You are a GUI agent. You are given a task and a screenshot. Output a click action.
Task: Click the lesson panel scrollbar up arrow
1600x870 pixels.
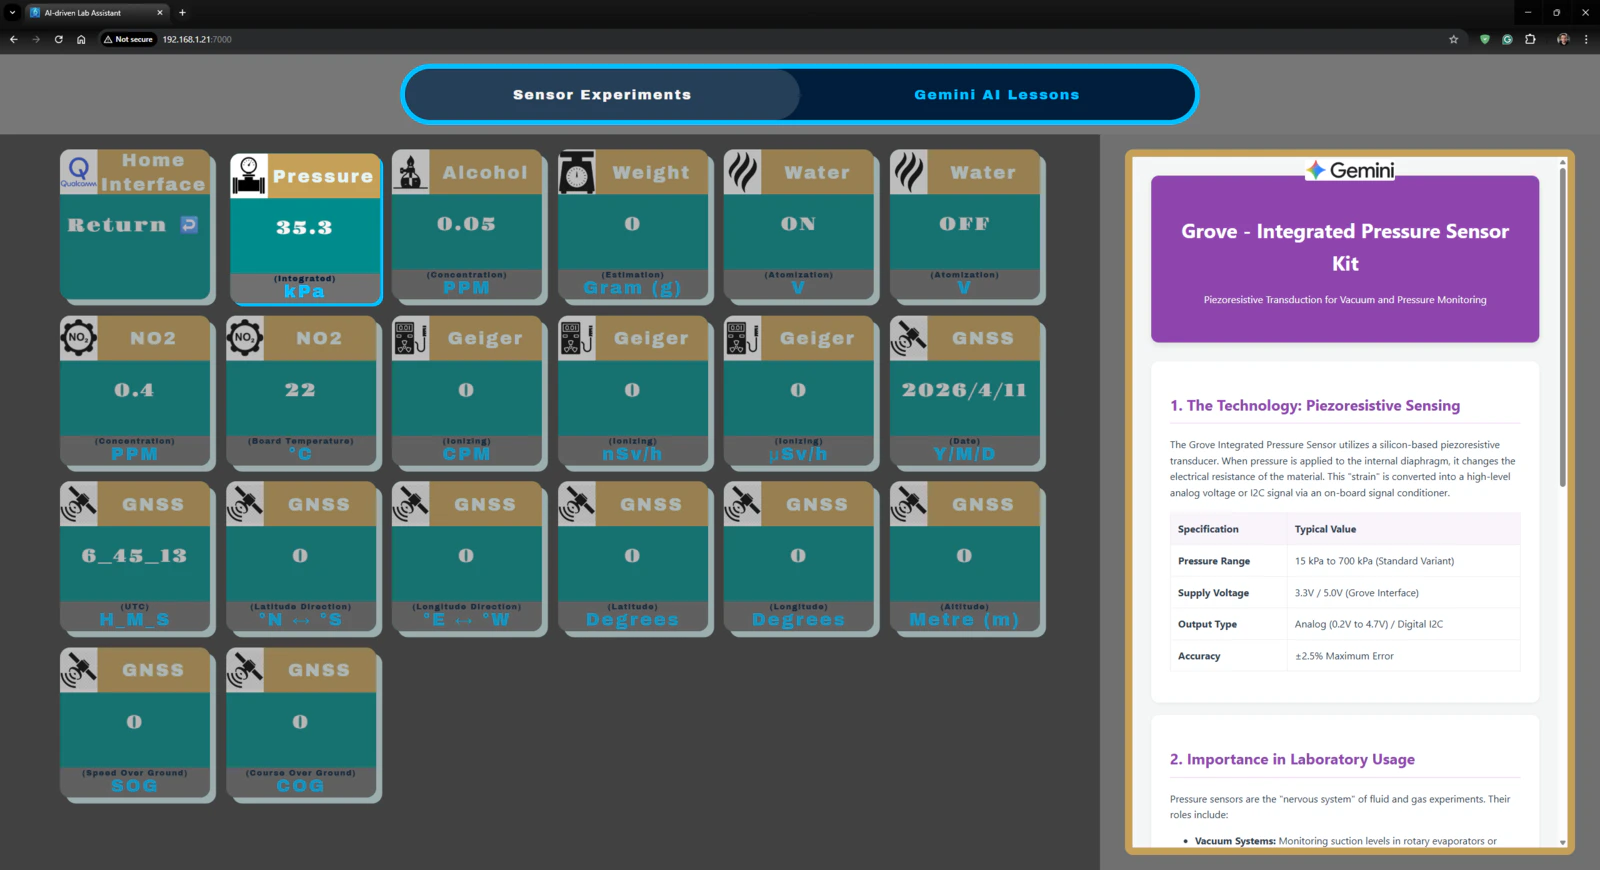[1562, 162]
